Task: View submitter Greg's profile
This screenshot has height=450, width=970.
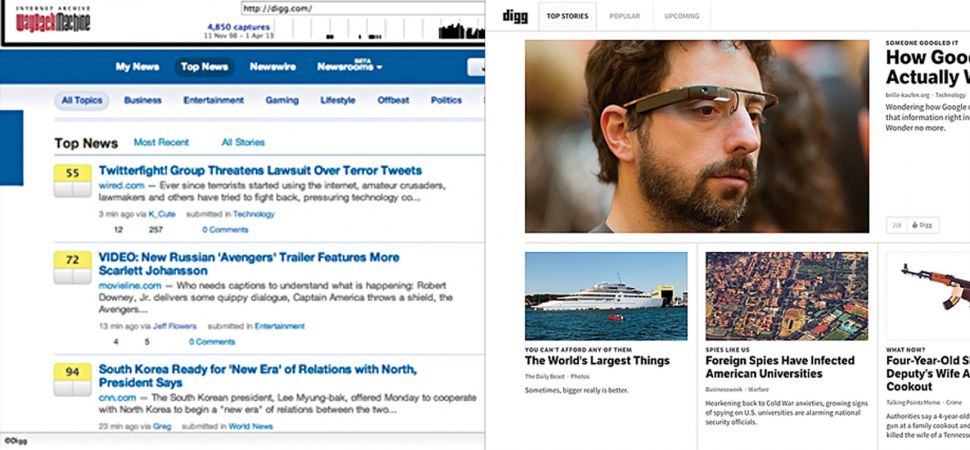Action: click(x=162, y=426)
